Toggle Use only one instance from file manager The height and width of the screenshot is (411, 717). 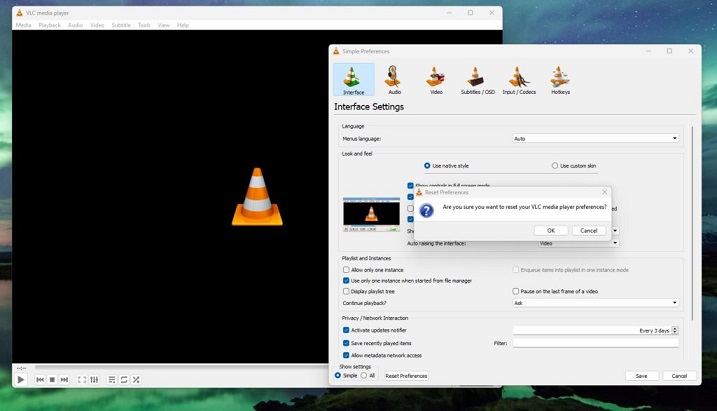[346, 281]
